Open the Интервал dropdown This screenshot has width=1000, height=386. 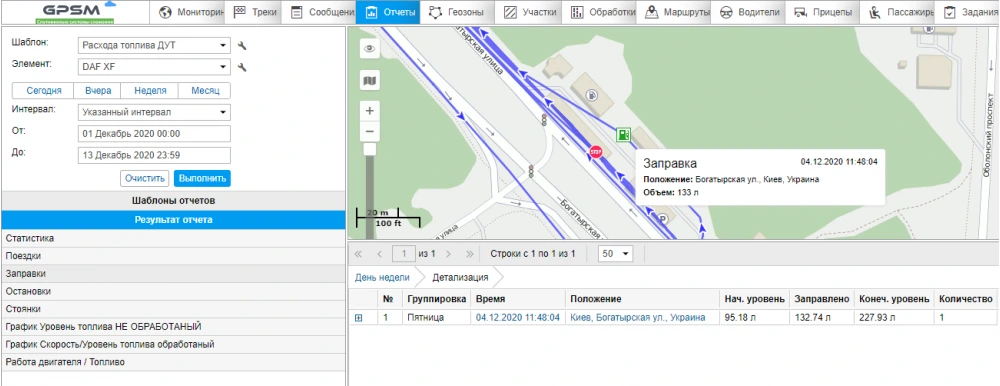154,112
